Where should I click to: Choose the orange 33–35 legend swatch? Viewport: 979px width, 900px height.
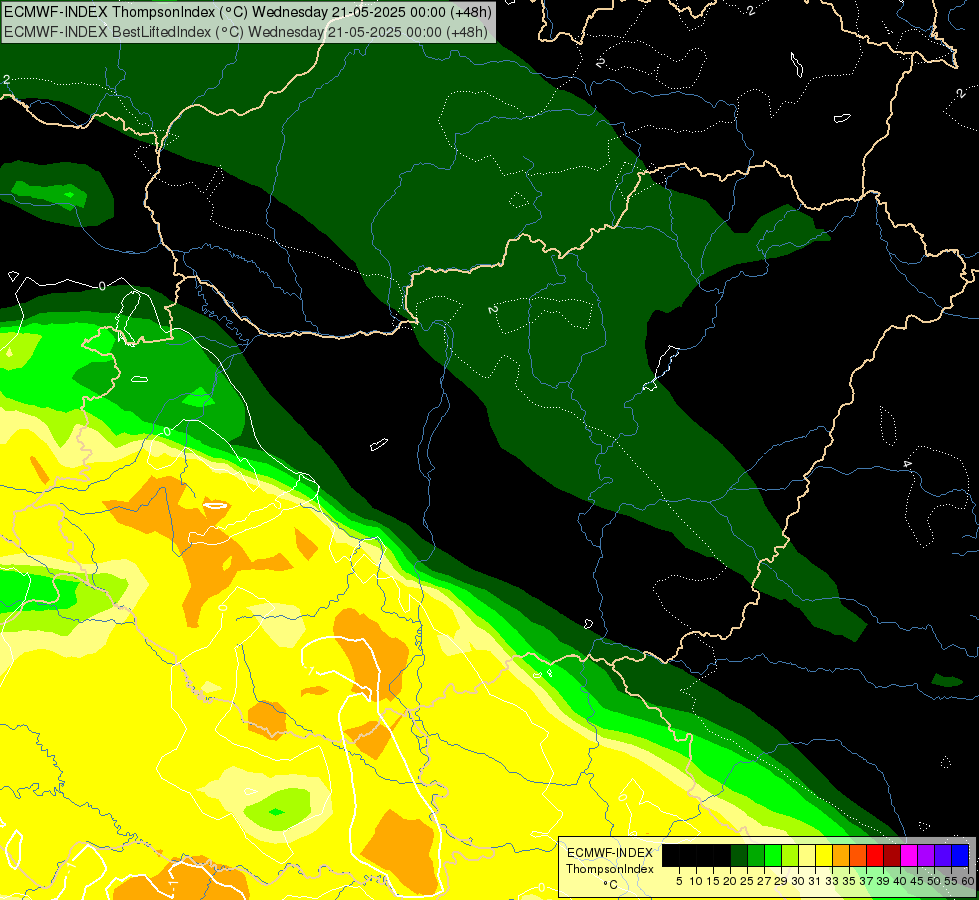(841, 855)
